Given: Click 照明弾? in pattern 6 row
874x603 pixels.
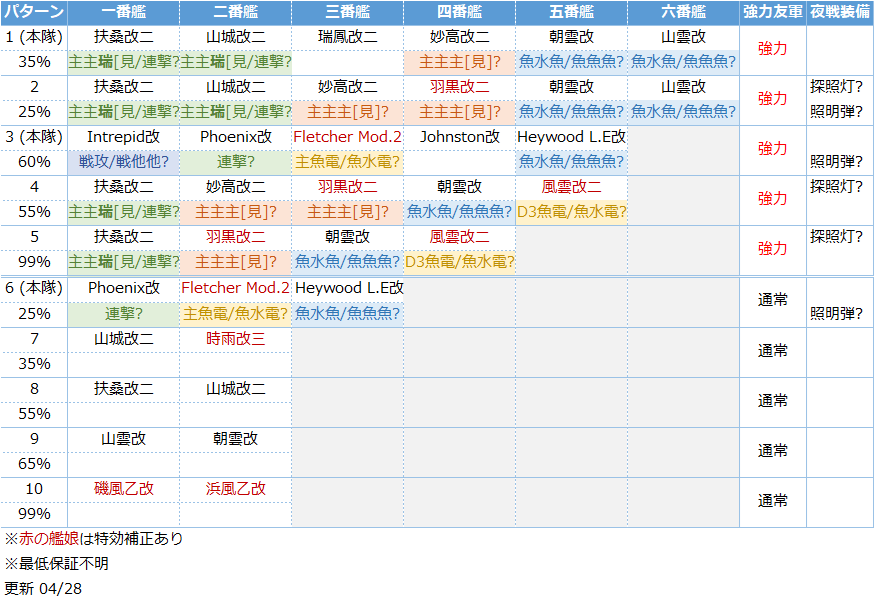Looking at the screenshot, I should (x=836, y=314).
